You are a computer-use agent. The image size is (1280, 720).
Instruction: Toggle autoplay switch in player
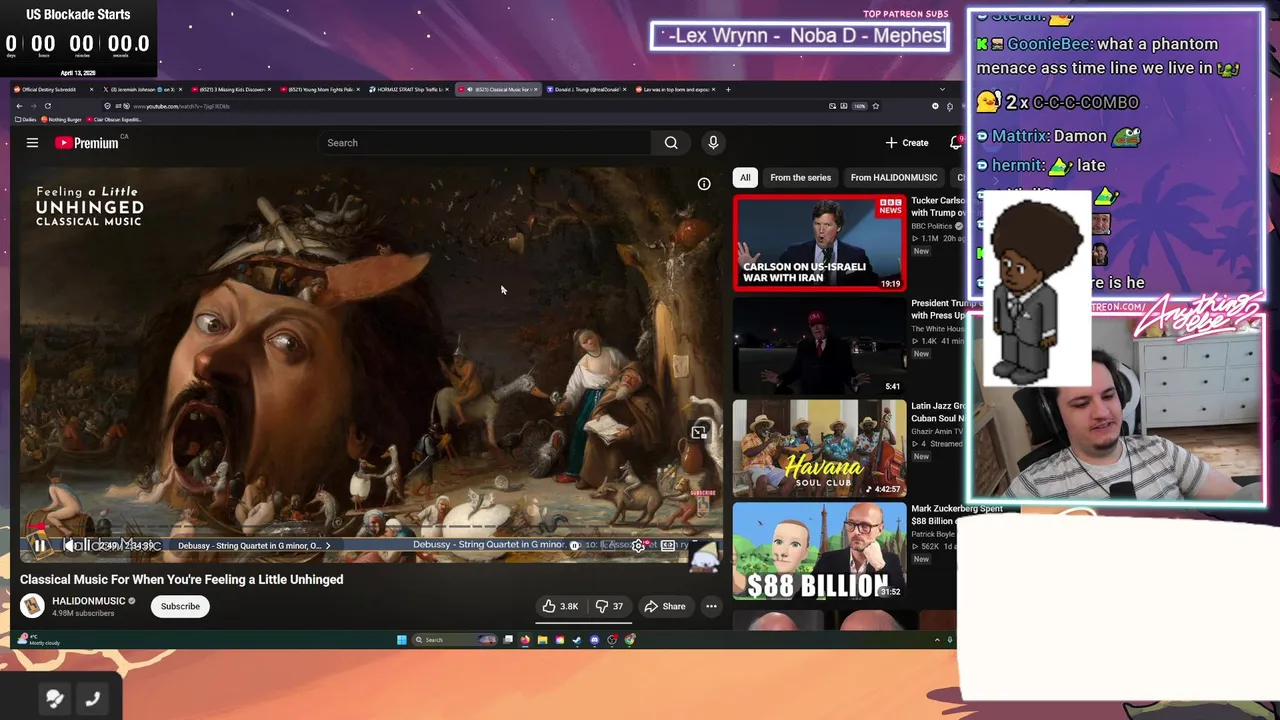tap(574, 546)
